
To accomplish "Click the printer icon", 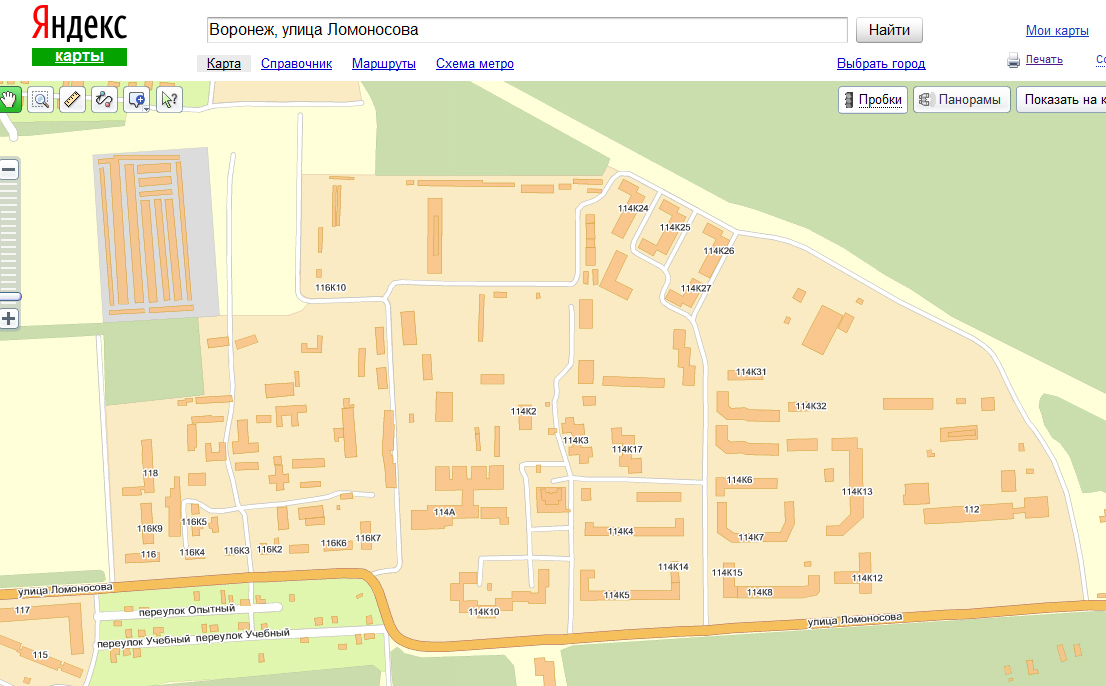I will click(x=1013, y=60).
